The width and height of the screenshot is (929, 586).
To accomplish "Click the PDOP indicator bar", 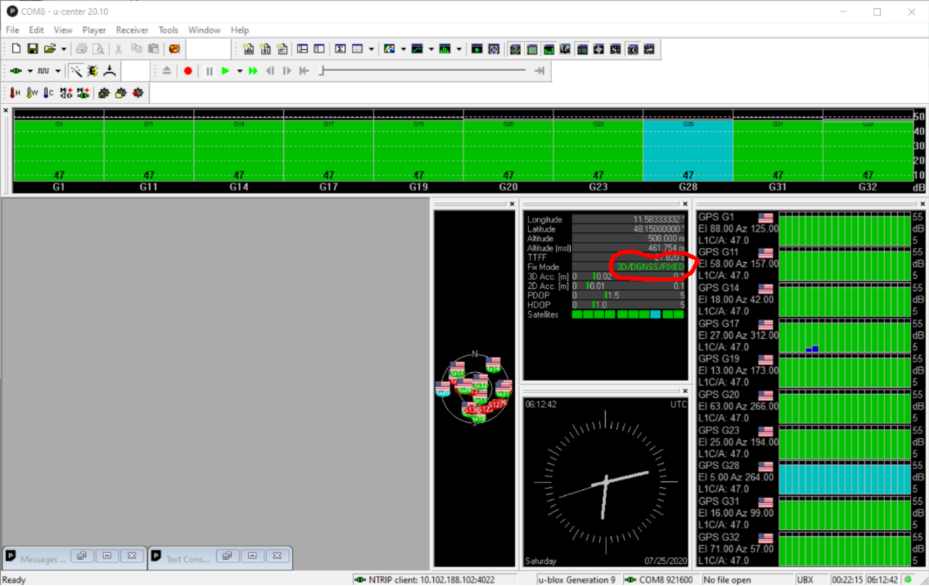I will (x=628, y=296).
